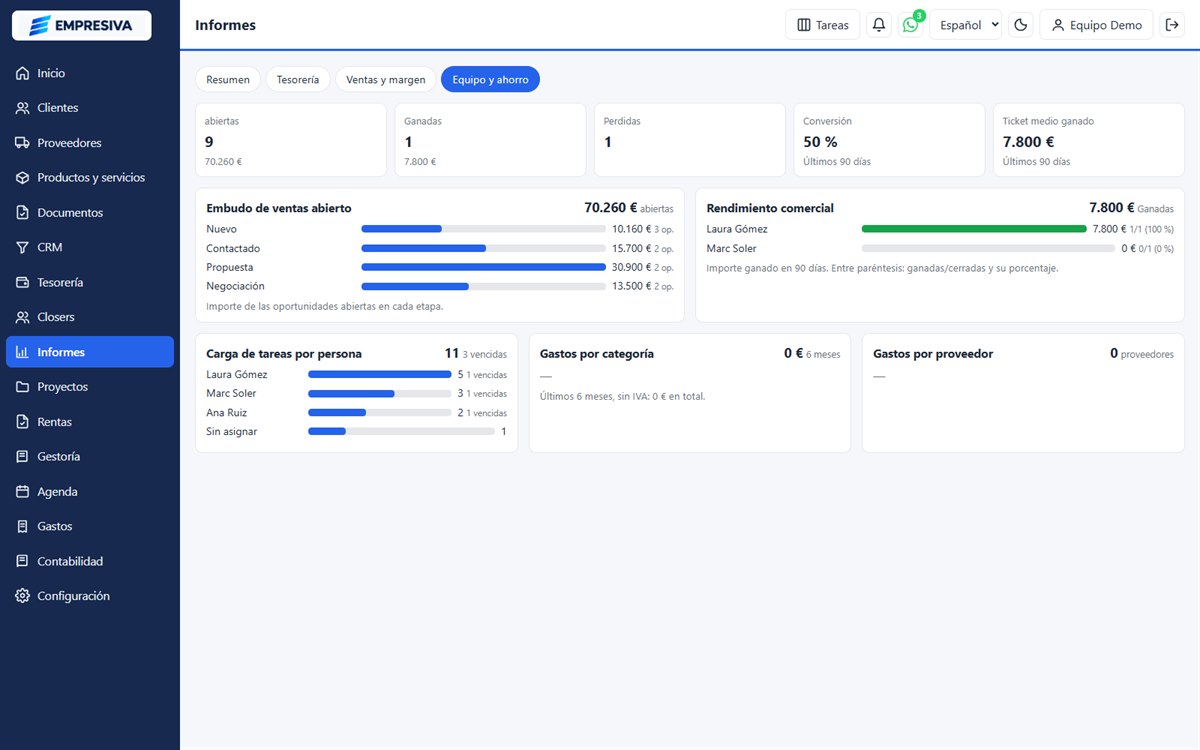Click the box icon beside Productos y servicios
The height and width of the screenshot is (750, 1200).
[23, 178]
